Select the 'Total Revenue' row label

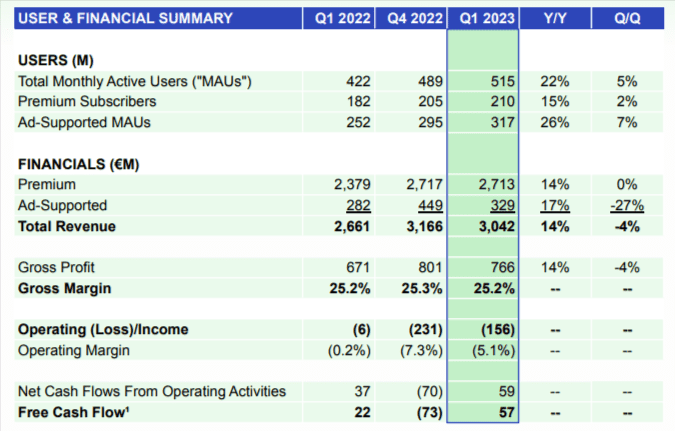pyautogui.click(x=67, y=226)
